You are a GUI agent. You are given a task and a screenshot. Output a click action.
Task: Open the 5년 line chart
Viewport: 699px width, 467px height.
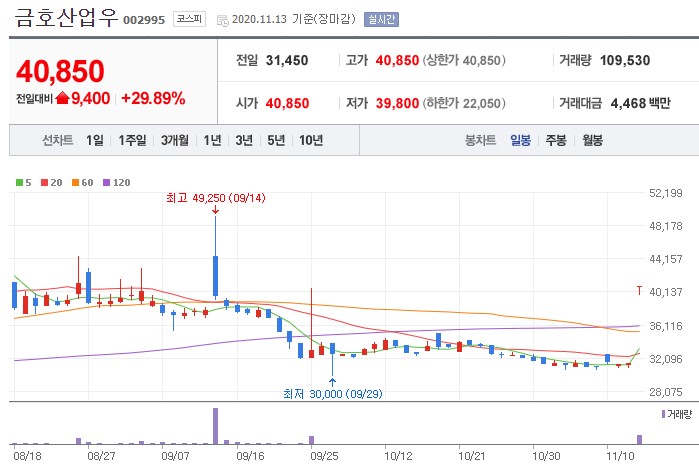pyautogui.click(x=276, y=140)
